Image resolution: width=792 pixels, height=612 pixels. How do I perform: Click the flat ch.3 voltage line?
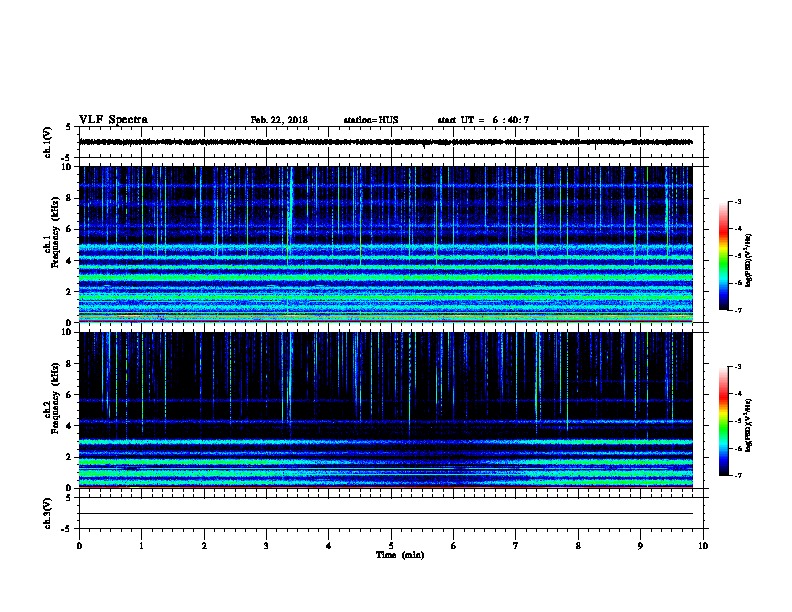point(385,514)
